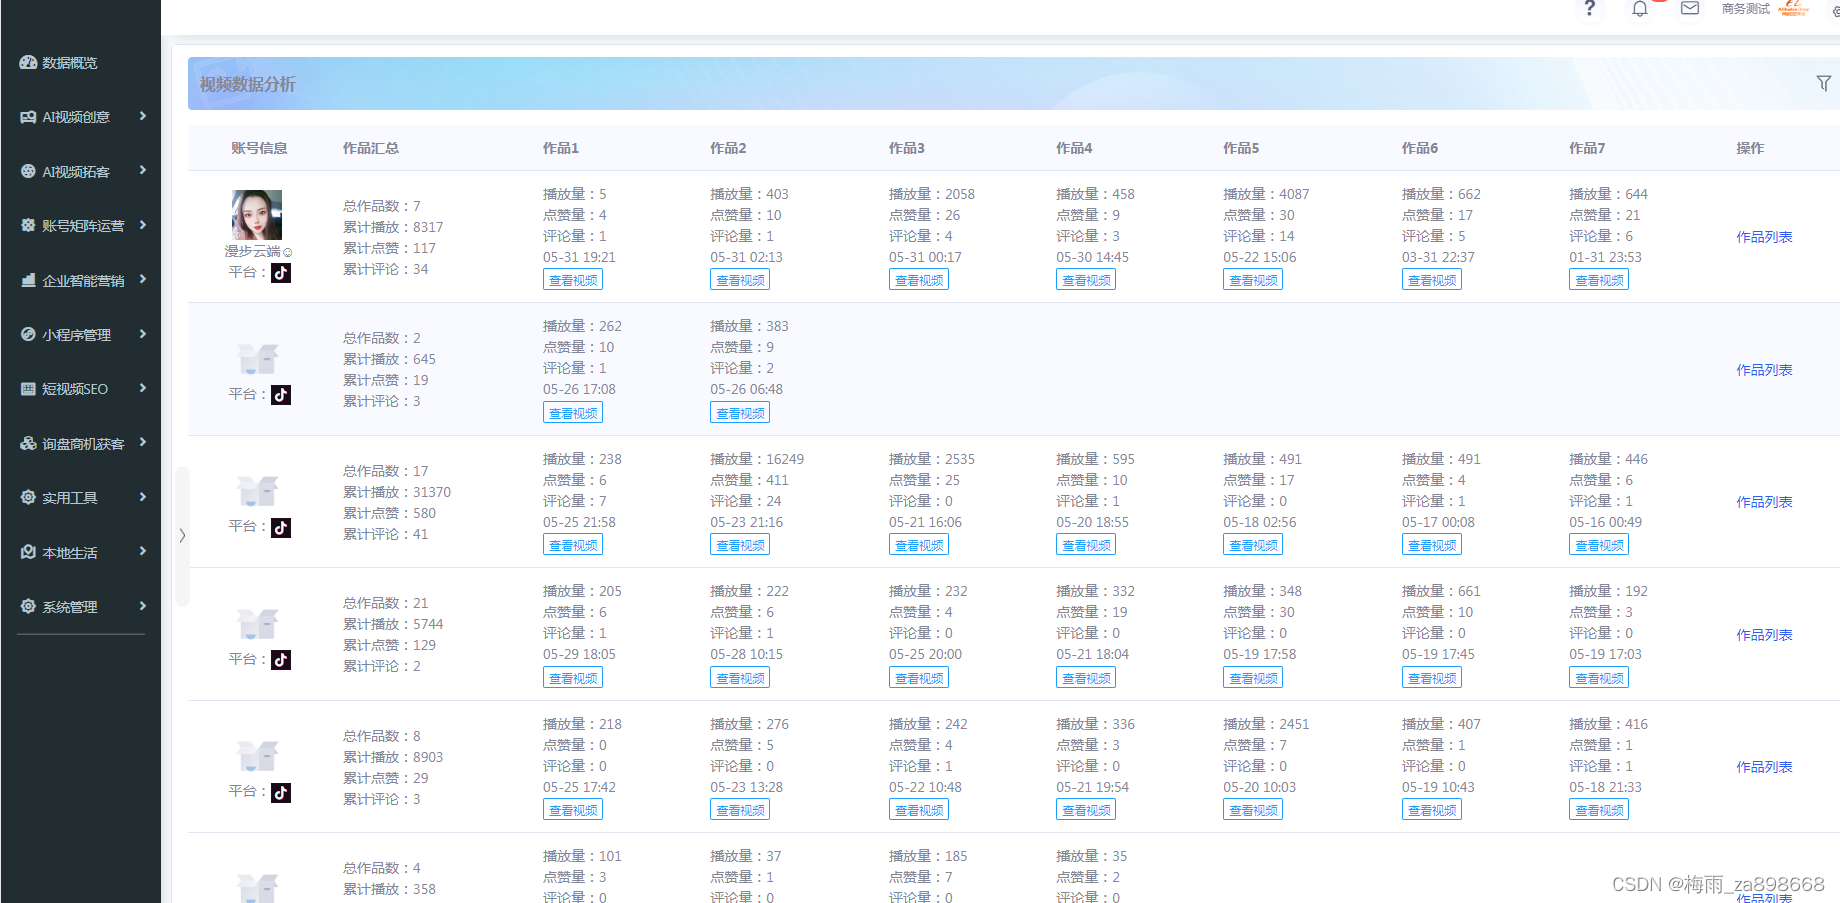
Task: Select the 系统管理 menu label
Action: click(x=70, y=607)
